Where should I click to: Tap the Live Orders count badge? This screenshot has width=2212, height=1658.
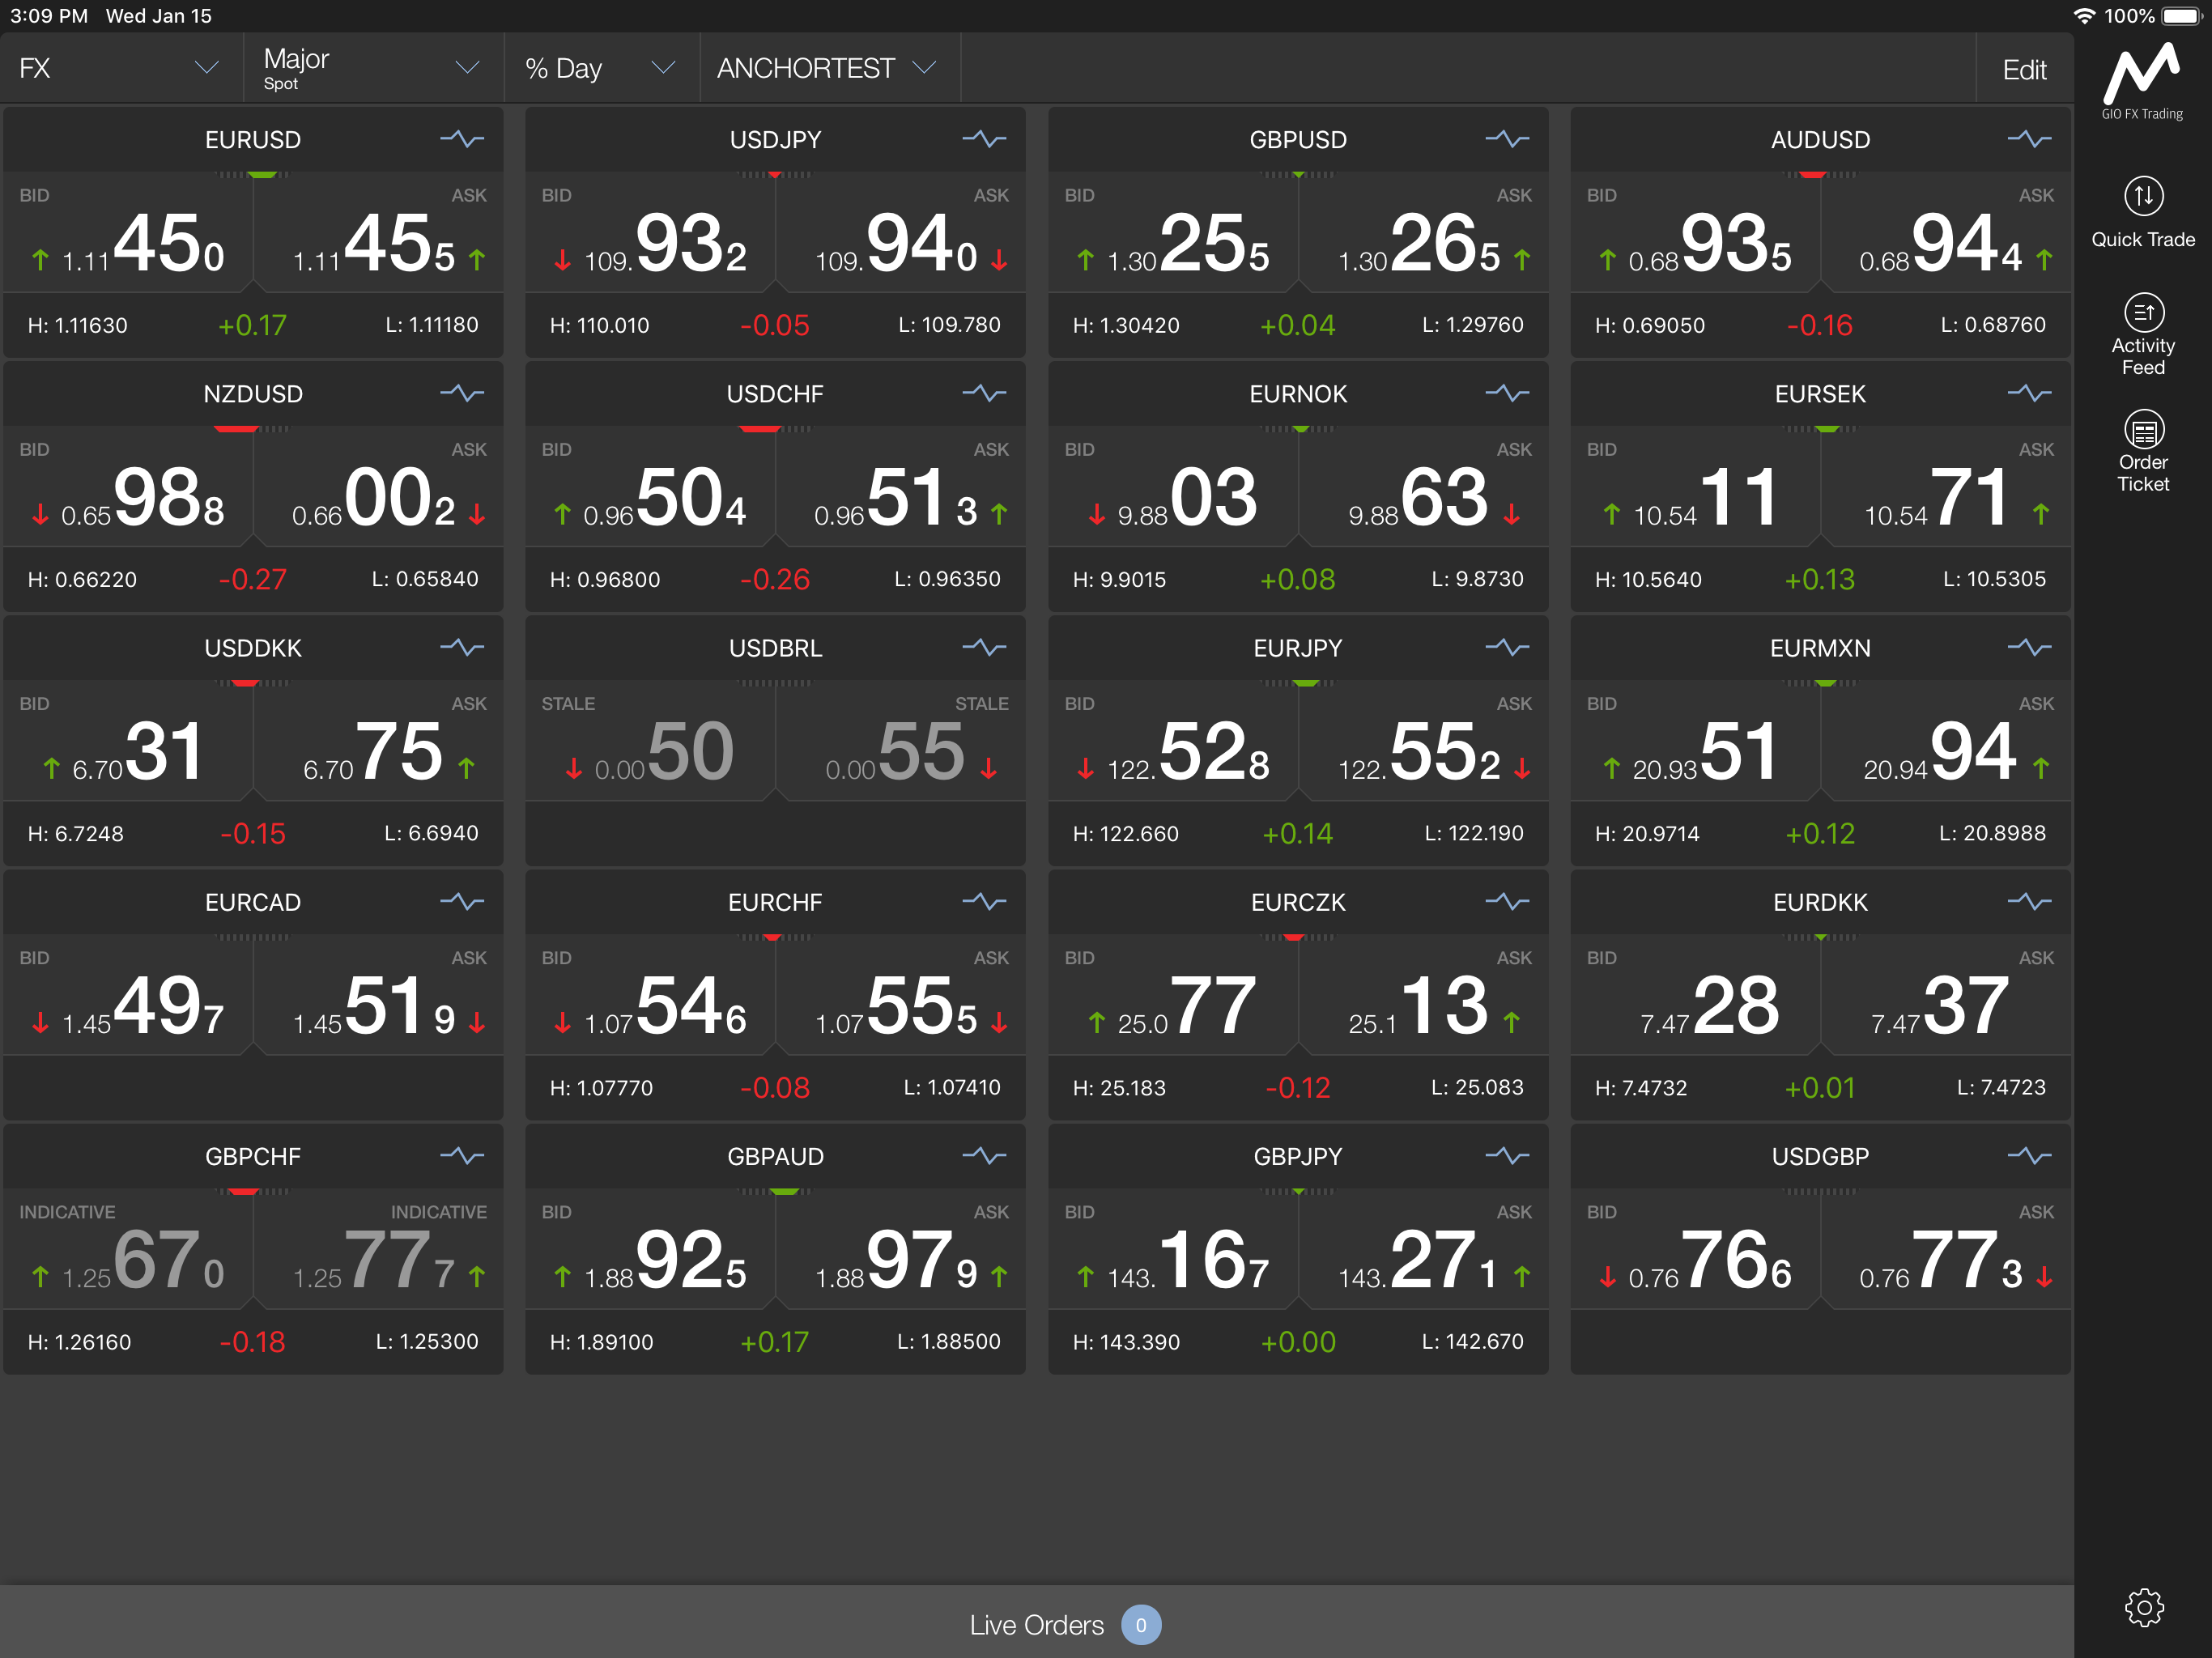point(1140,1624)
